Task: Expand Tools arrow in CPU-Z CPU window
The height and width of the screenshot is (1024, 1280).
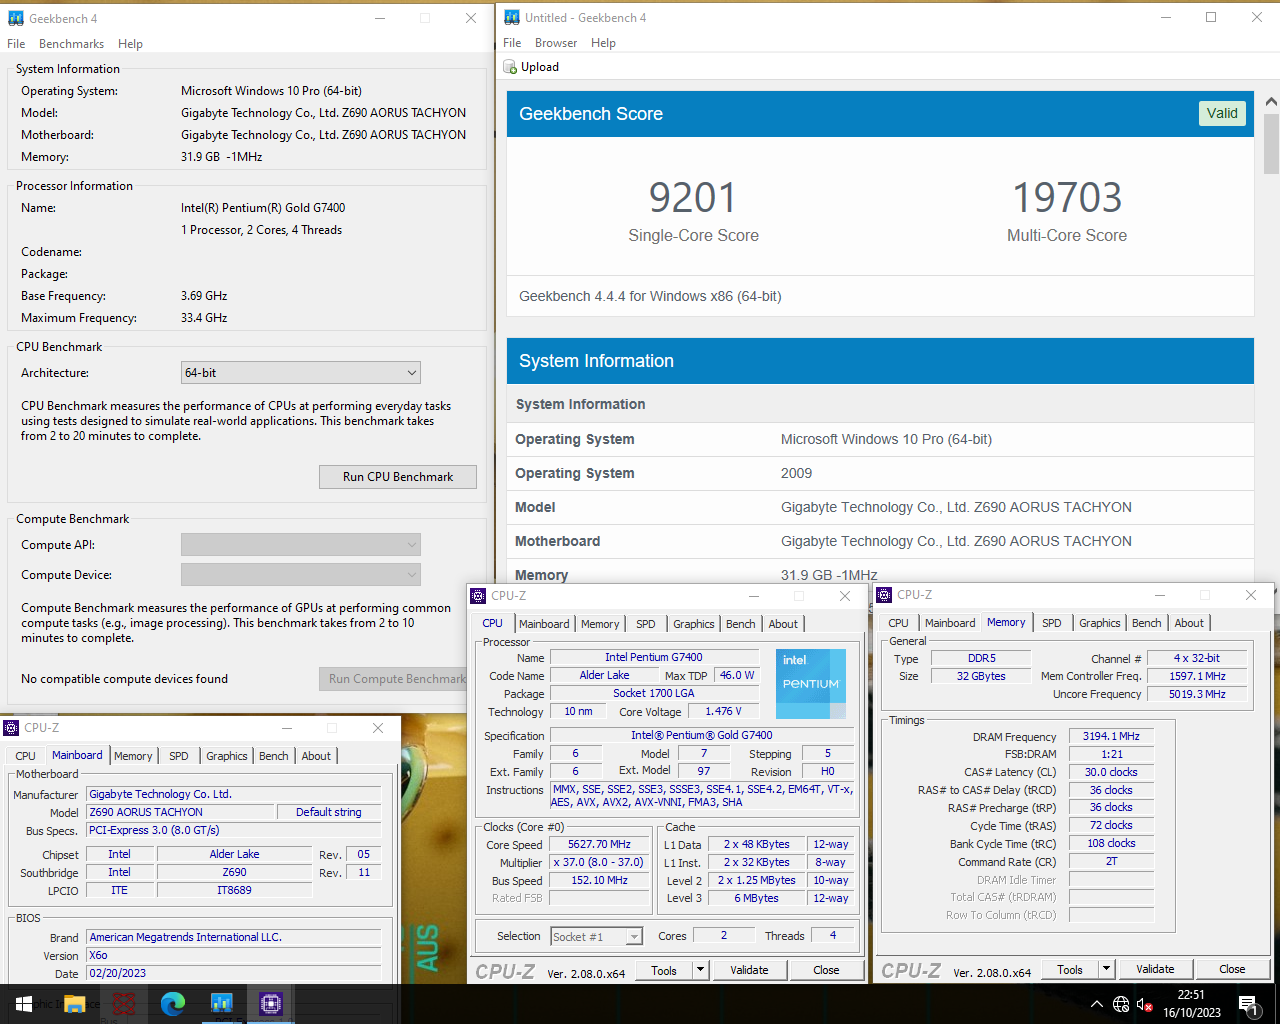Action: coord(700,970)
